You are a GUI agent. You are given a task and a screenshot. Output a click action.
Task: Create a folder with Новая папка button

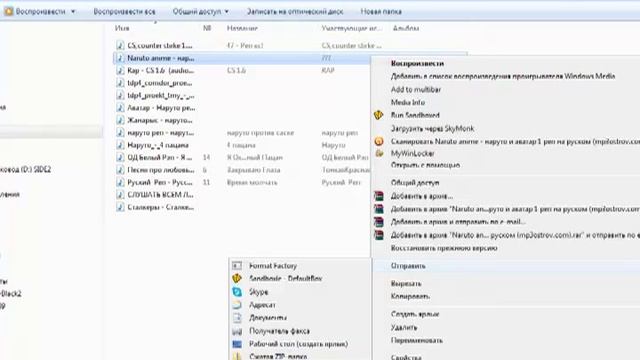pyautogui.click(x=381, y=11)
